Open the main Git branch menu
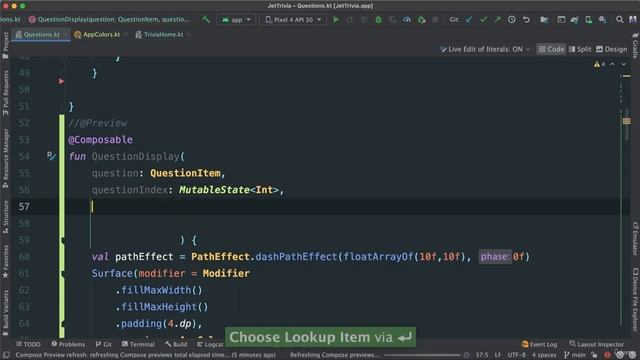Image resolution: width=640 pixels, height=360 pixels. pyautogui.click(x=575, y=355)
